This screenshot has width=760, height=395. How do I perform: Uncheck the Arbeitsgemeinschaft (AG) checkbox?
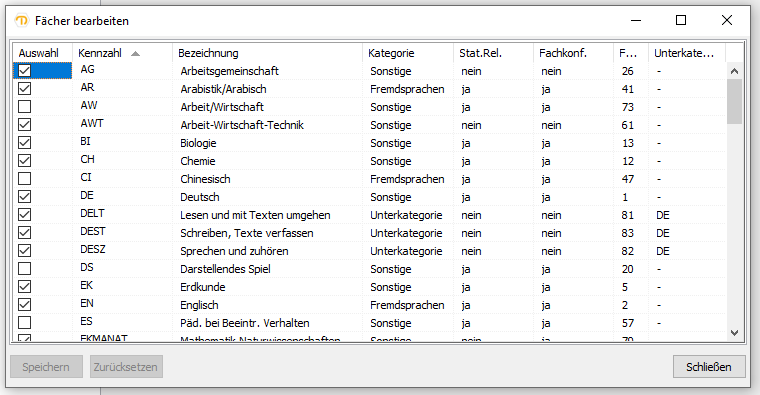point(24,71)
